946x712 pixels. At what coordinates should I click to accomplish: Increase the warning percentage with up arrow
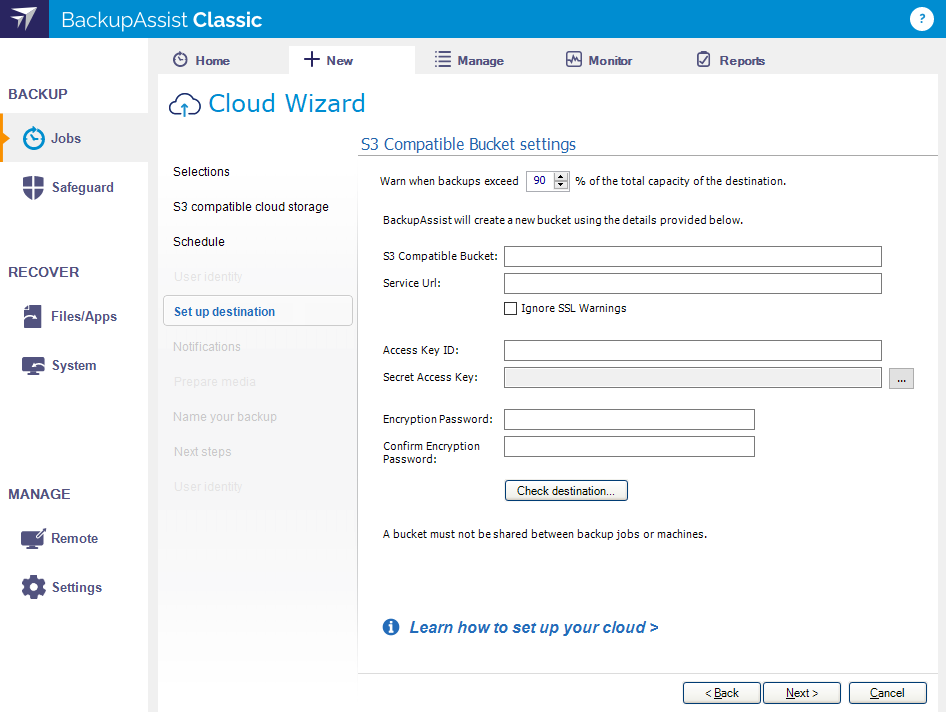(x=561, y=177)
